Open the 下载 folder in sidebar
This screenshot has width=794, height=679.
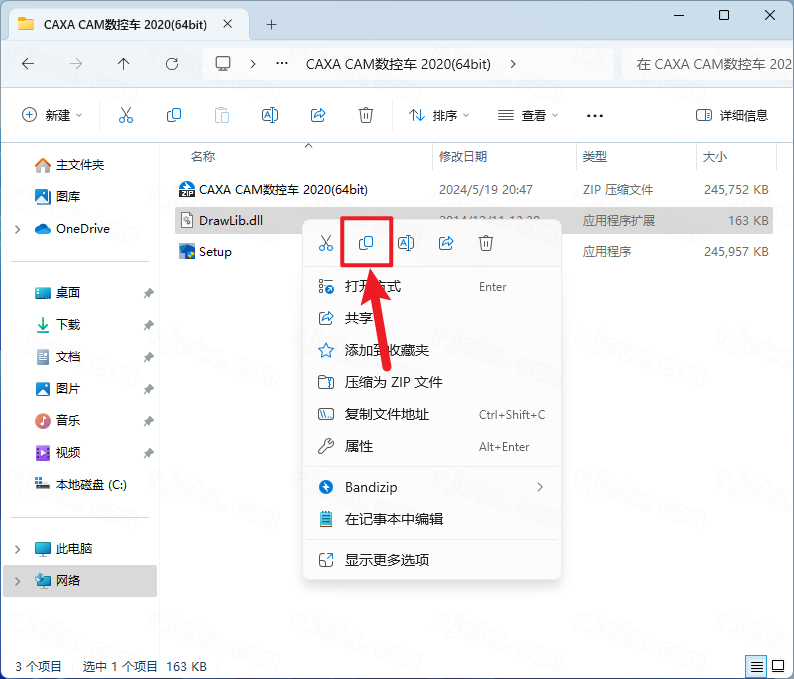click(x=68, y=325)
